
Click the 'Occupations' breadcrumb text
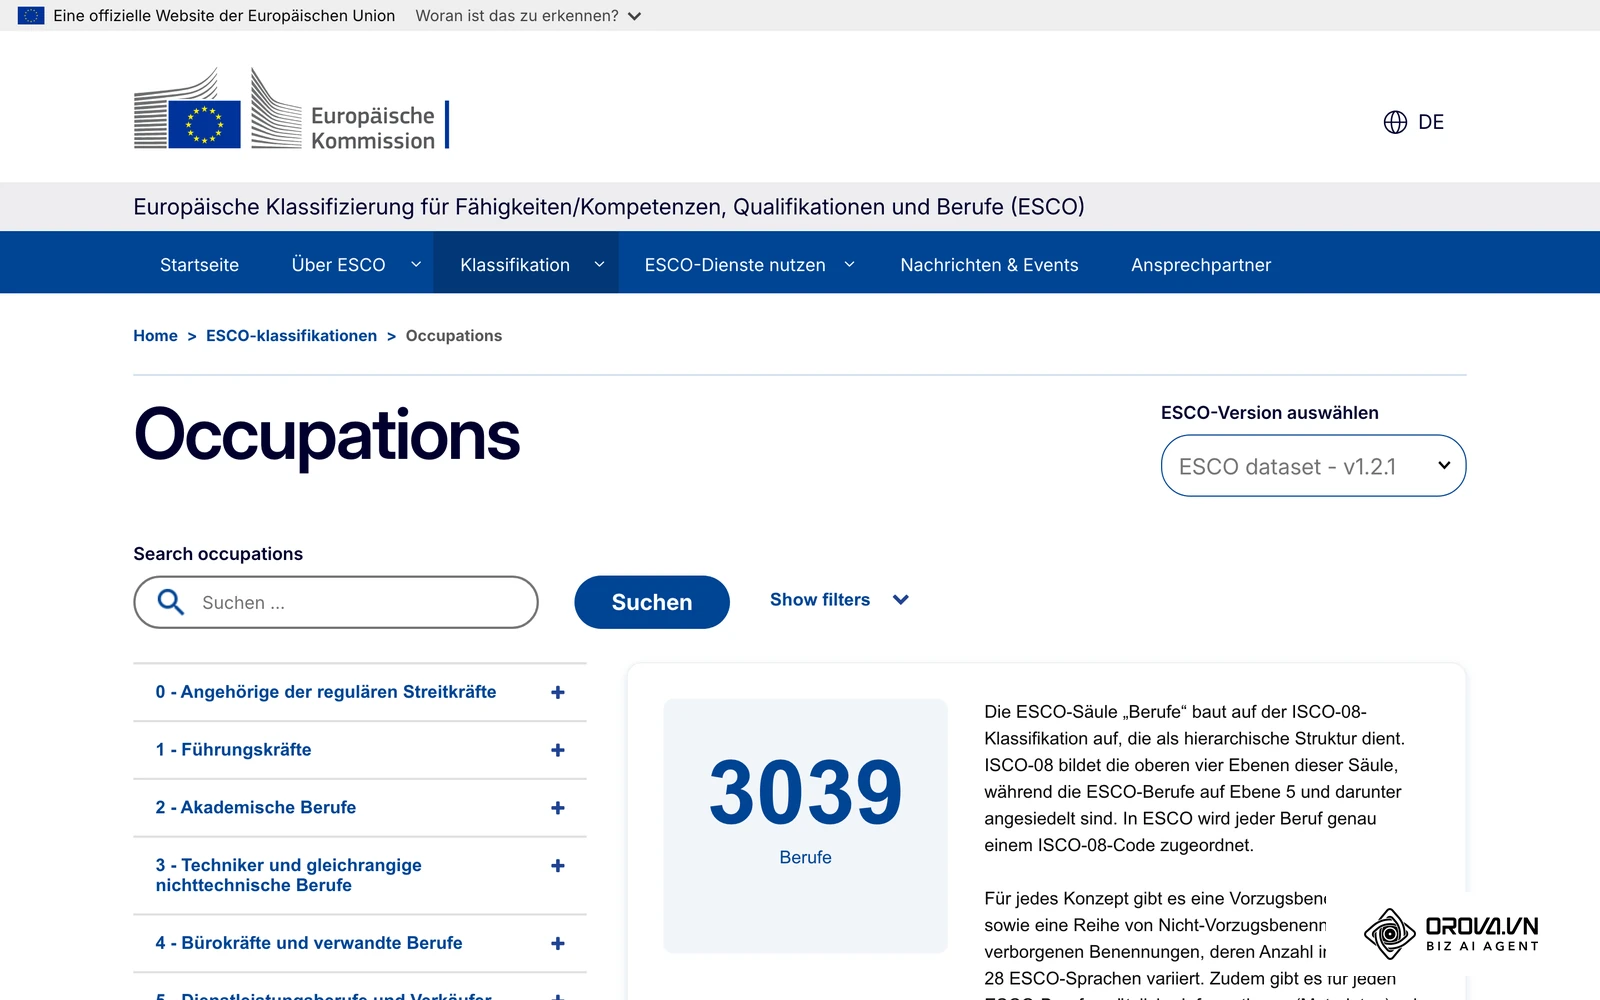tap(454, 336)
